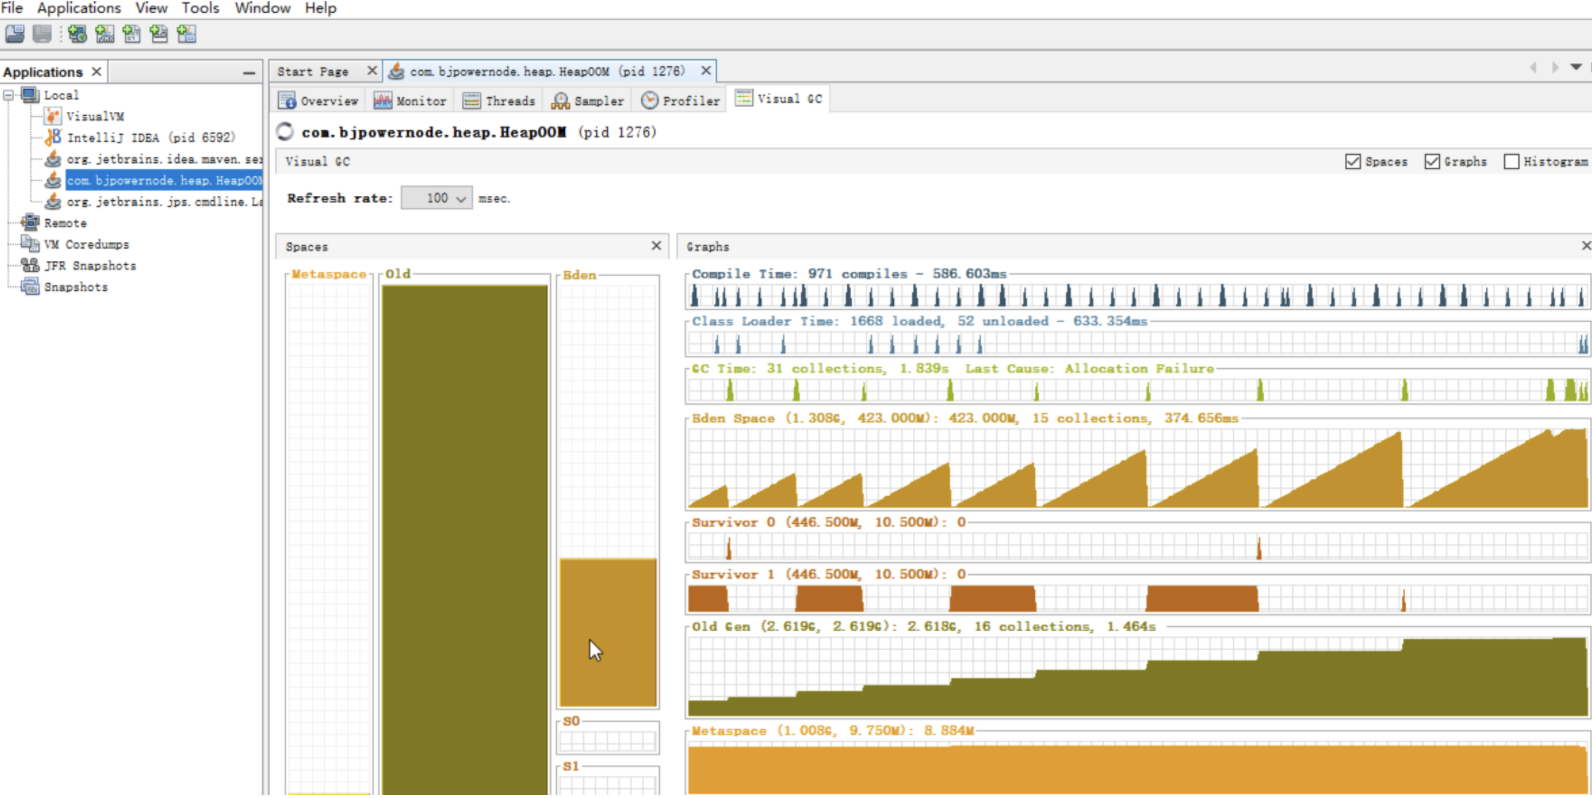The height and width of the screenshot is (798, 1592).
Task: Close the Graphs panel
Action: (1585, 245)
